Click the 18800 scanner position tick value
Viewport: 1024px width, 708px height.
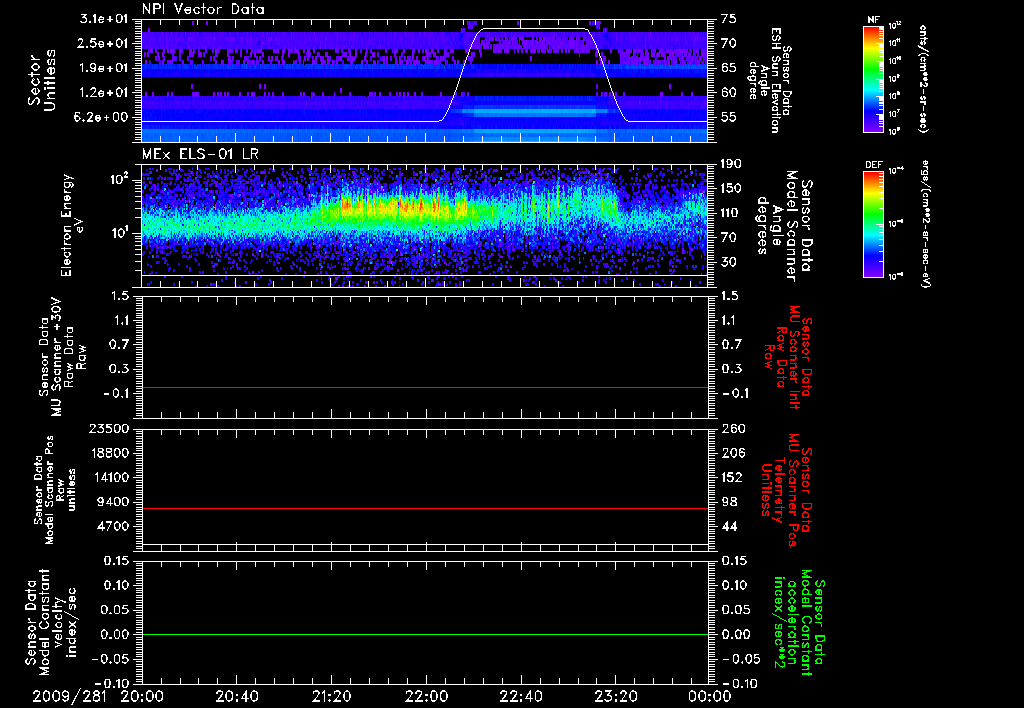108,453
